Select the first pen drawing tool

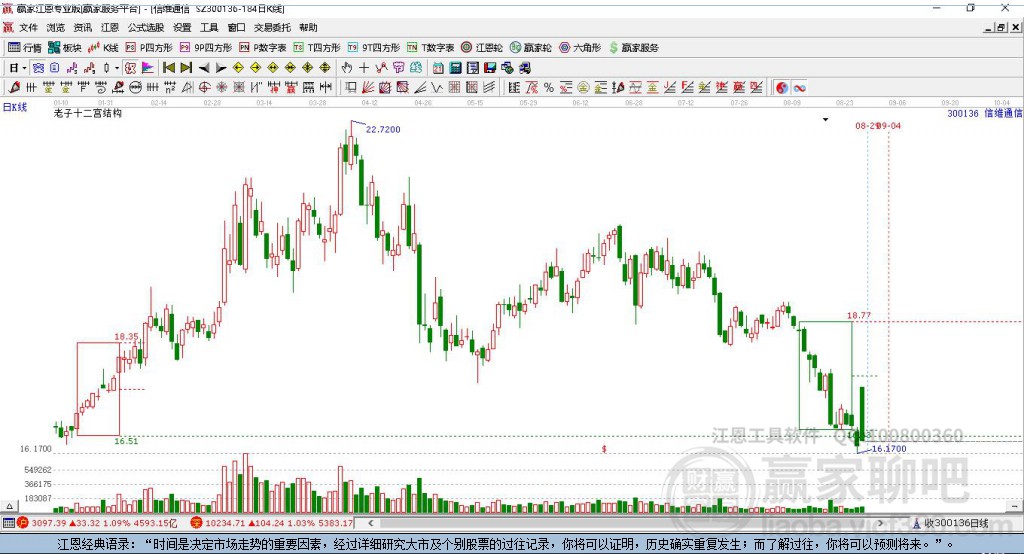click(14, 88)
